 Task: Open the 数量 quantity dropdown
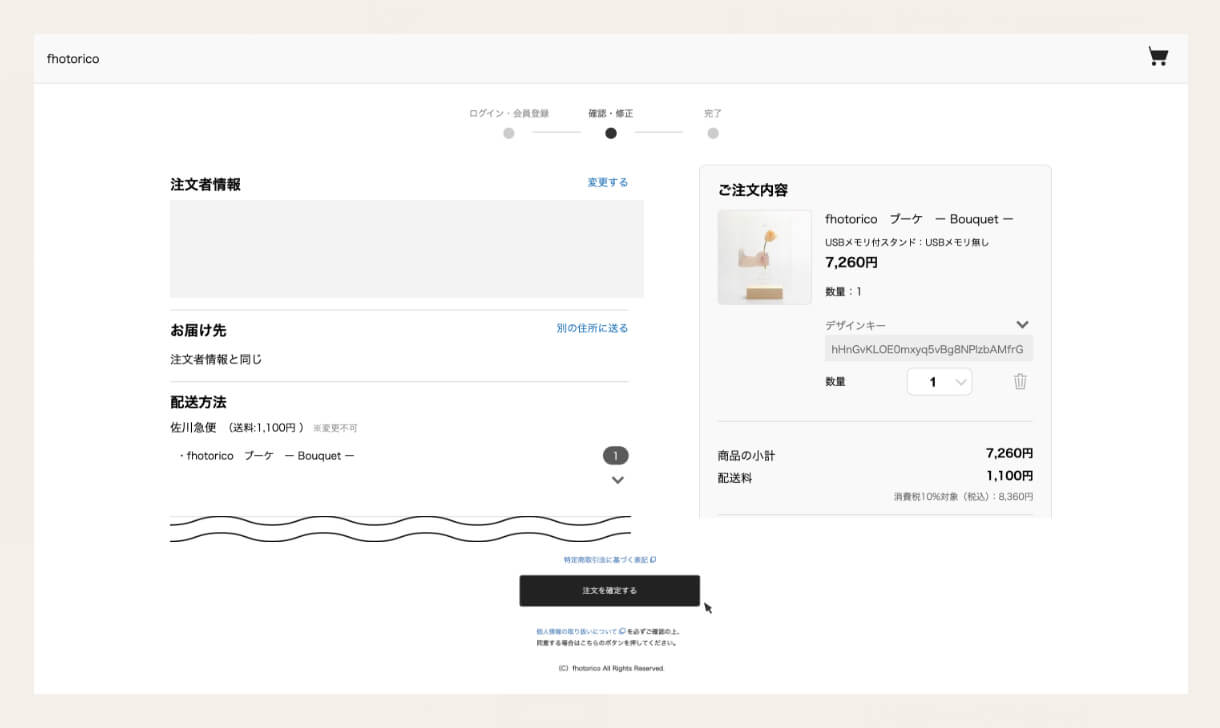tap(939, 382)
